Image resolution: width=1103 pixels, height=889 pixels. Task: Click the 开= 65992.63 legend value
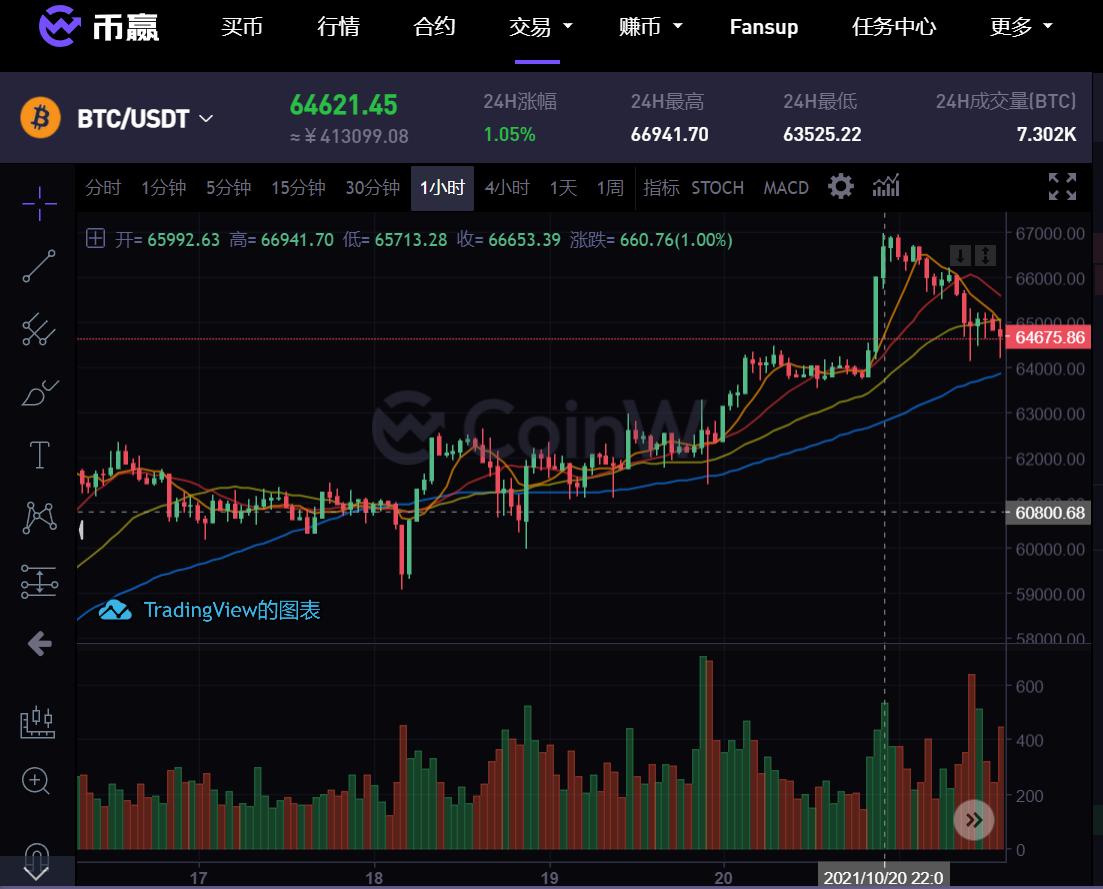167,240
